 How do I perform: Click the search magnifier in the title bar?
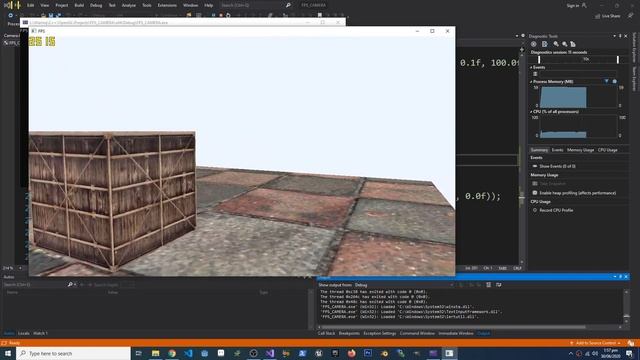click(x=288, y=5)
